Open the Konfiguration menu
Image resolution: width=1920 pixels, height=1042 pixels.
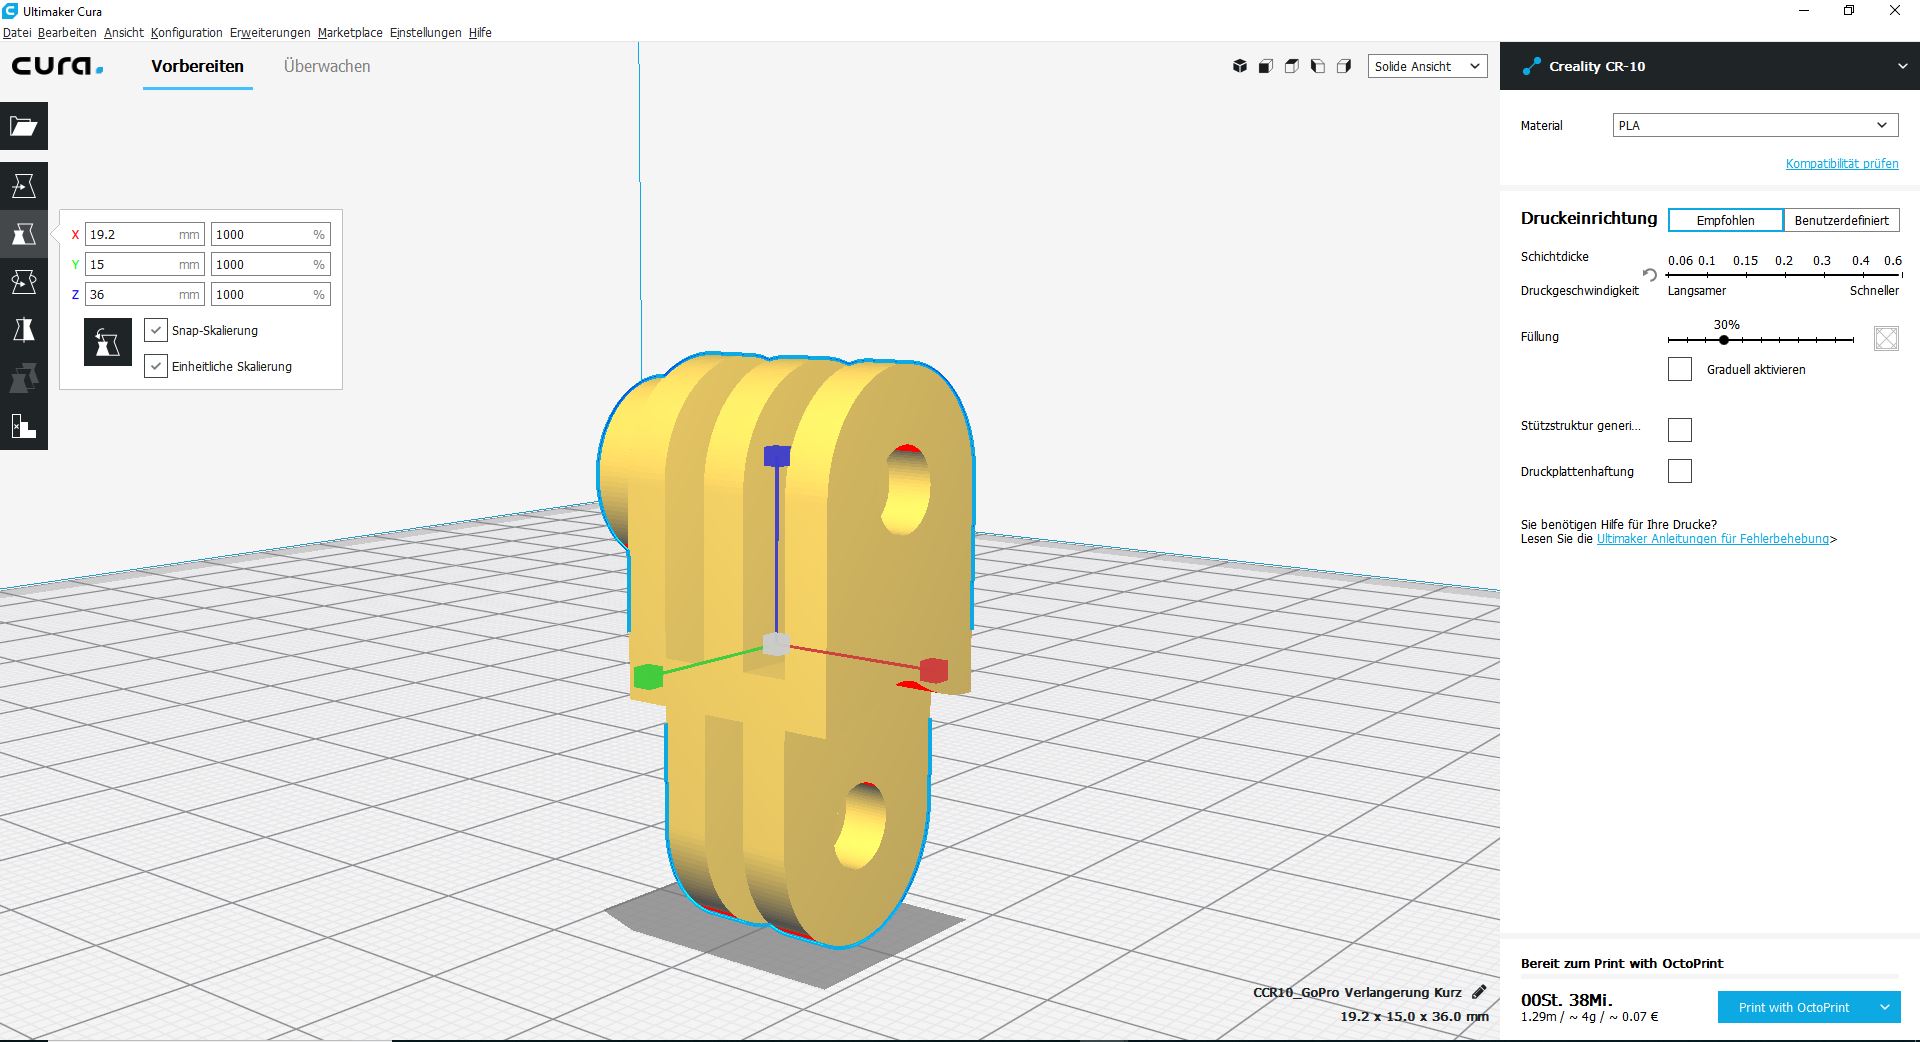[x=187, y=33]
